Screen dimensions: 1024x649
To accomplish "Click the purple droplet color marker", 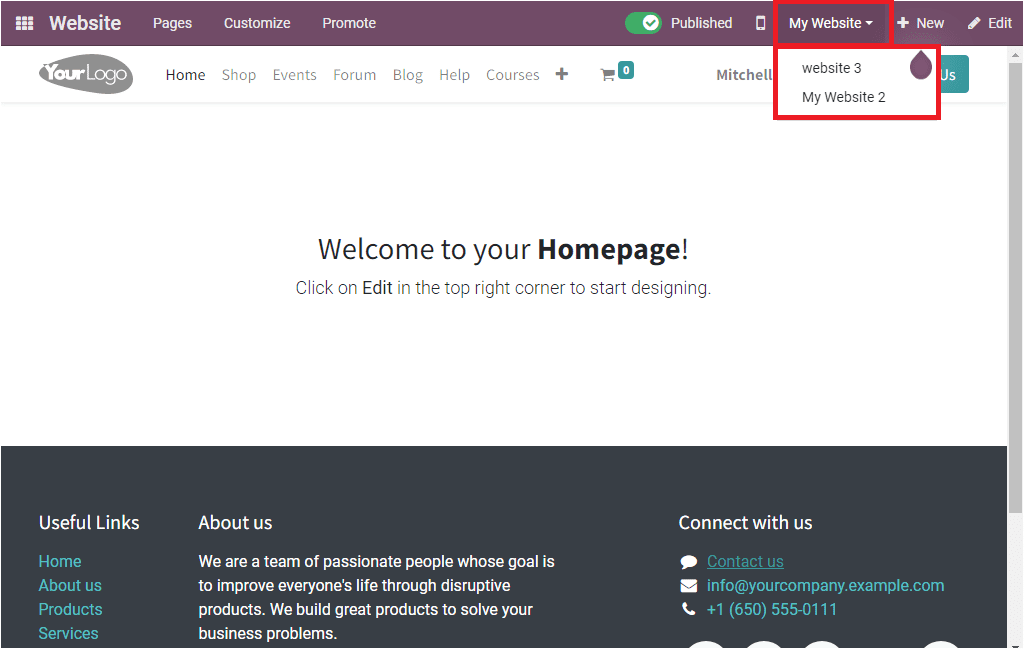I will [920, 65].
